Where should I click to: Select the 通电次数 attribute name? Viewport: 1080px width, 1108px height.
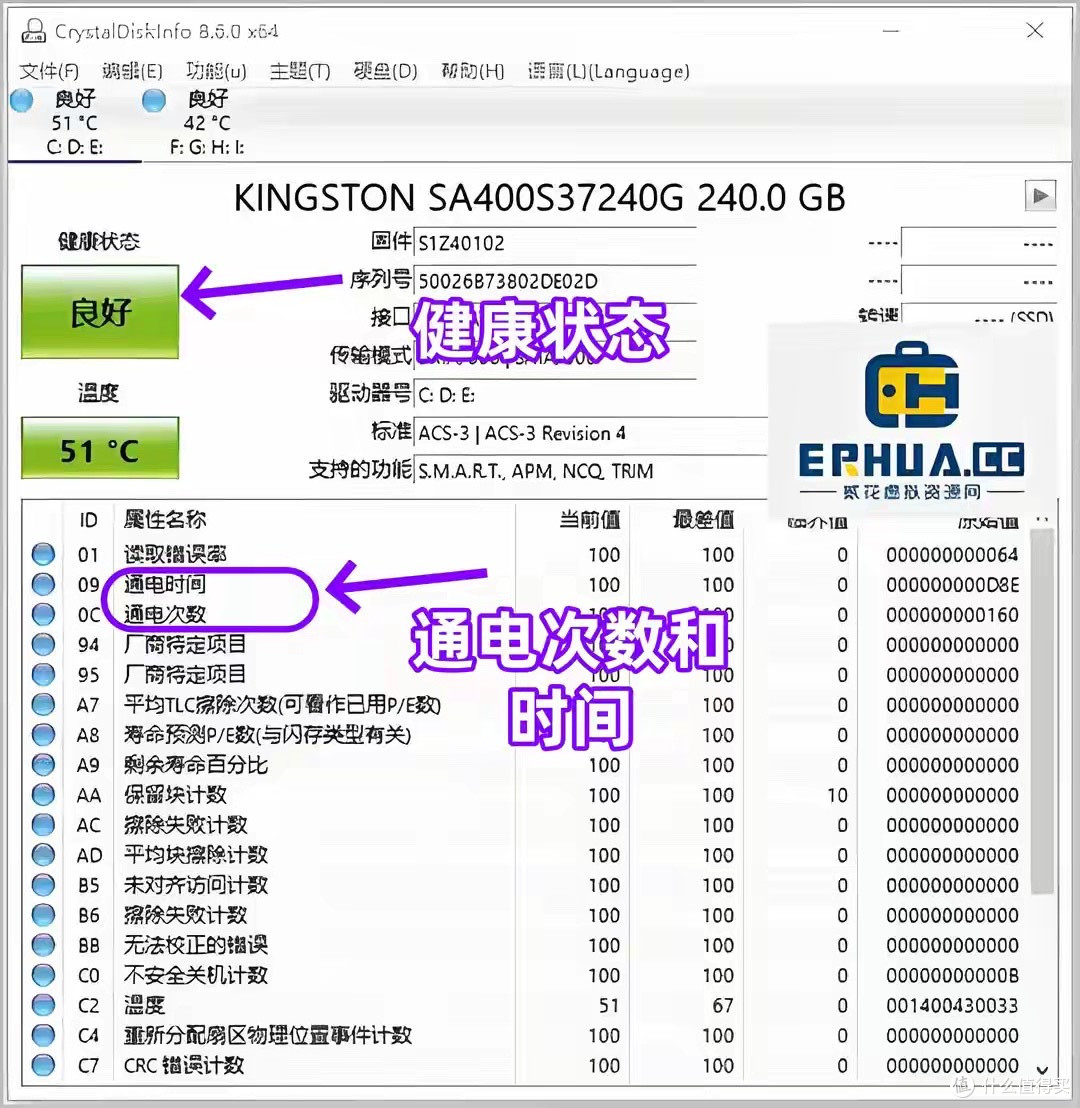165,614
